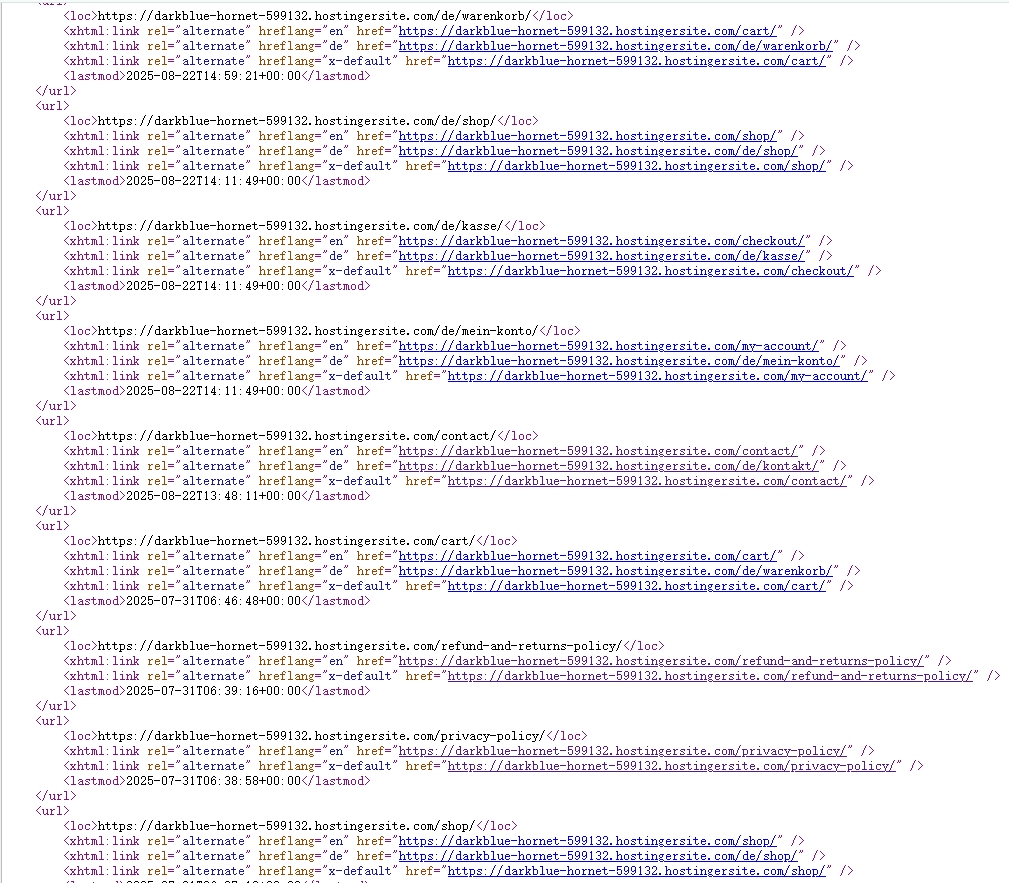Select the loc URL ending in /de/kasse/
This screenshot has width=1009, height=883.
pyautogui.click(x=300, y=226)
